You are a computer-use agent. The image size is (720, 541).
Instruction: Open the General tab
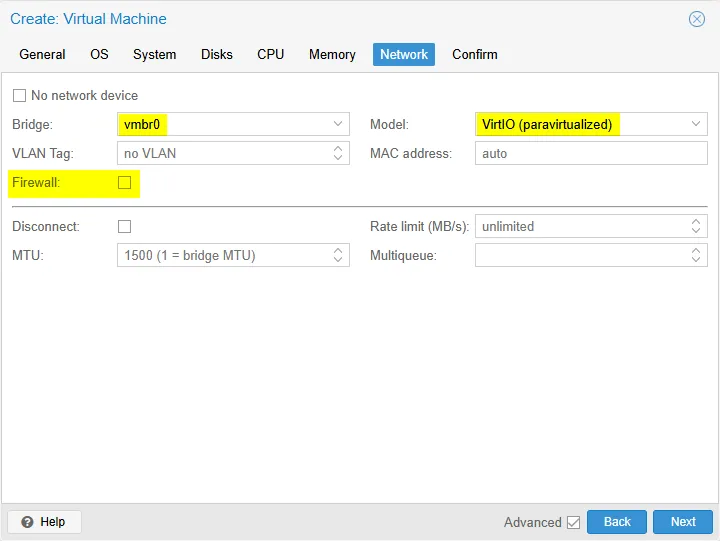tap(42, 55)
